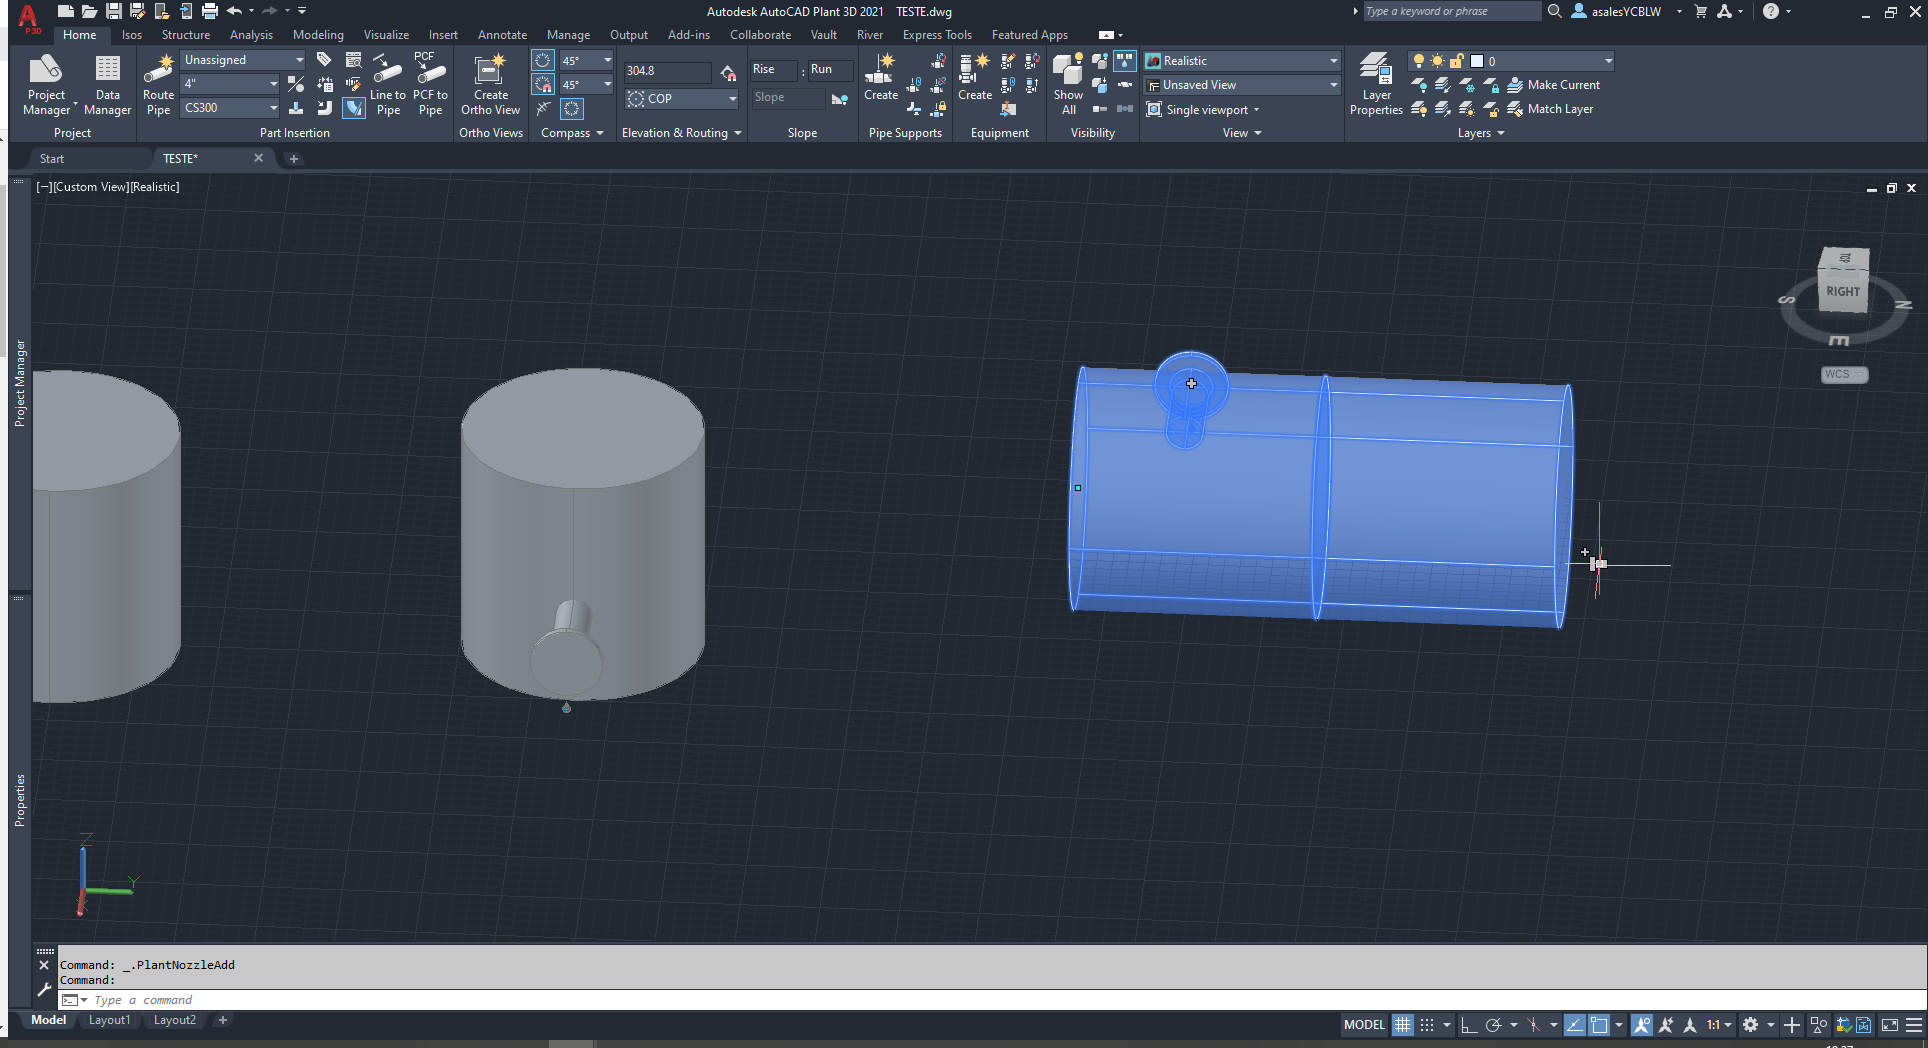Expand the Layers panel flyout

click(1481, 133)
